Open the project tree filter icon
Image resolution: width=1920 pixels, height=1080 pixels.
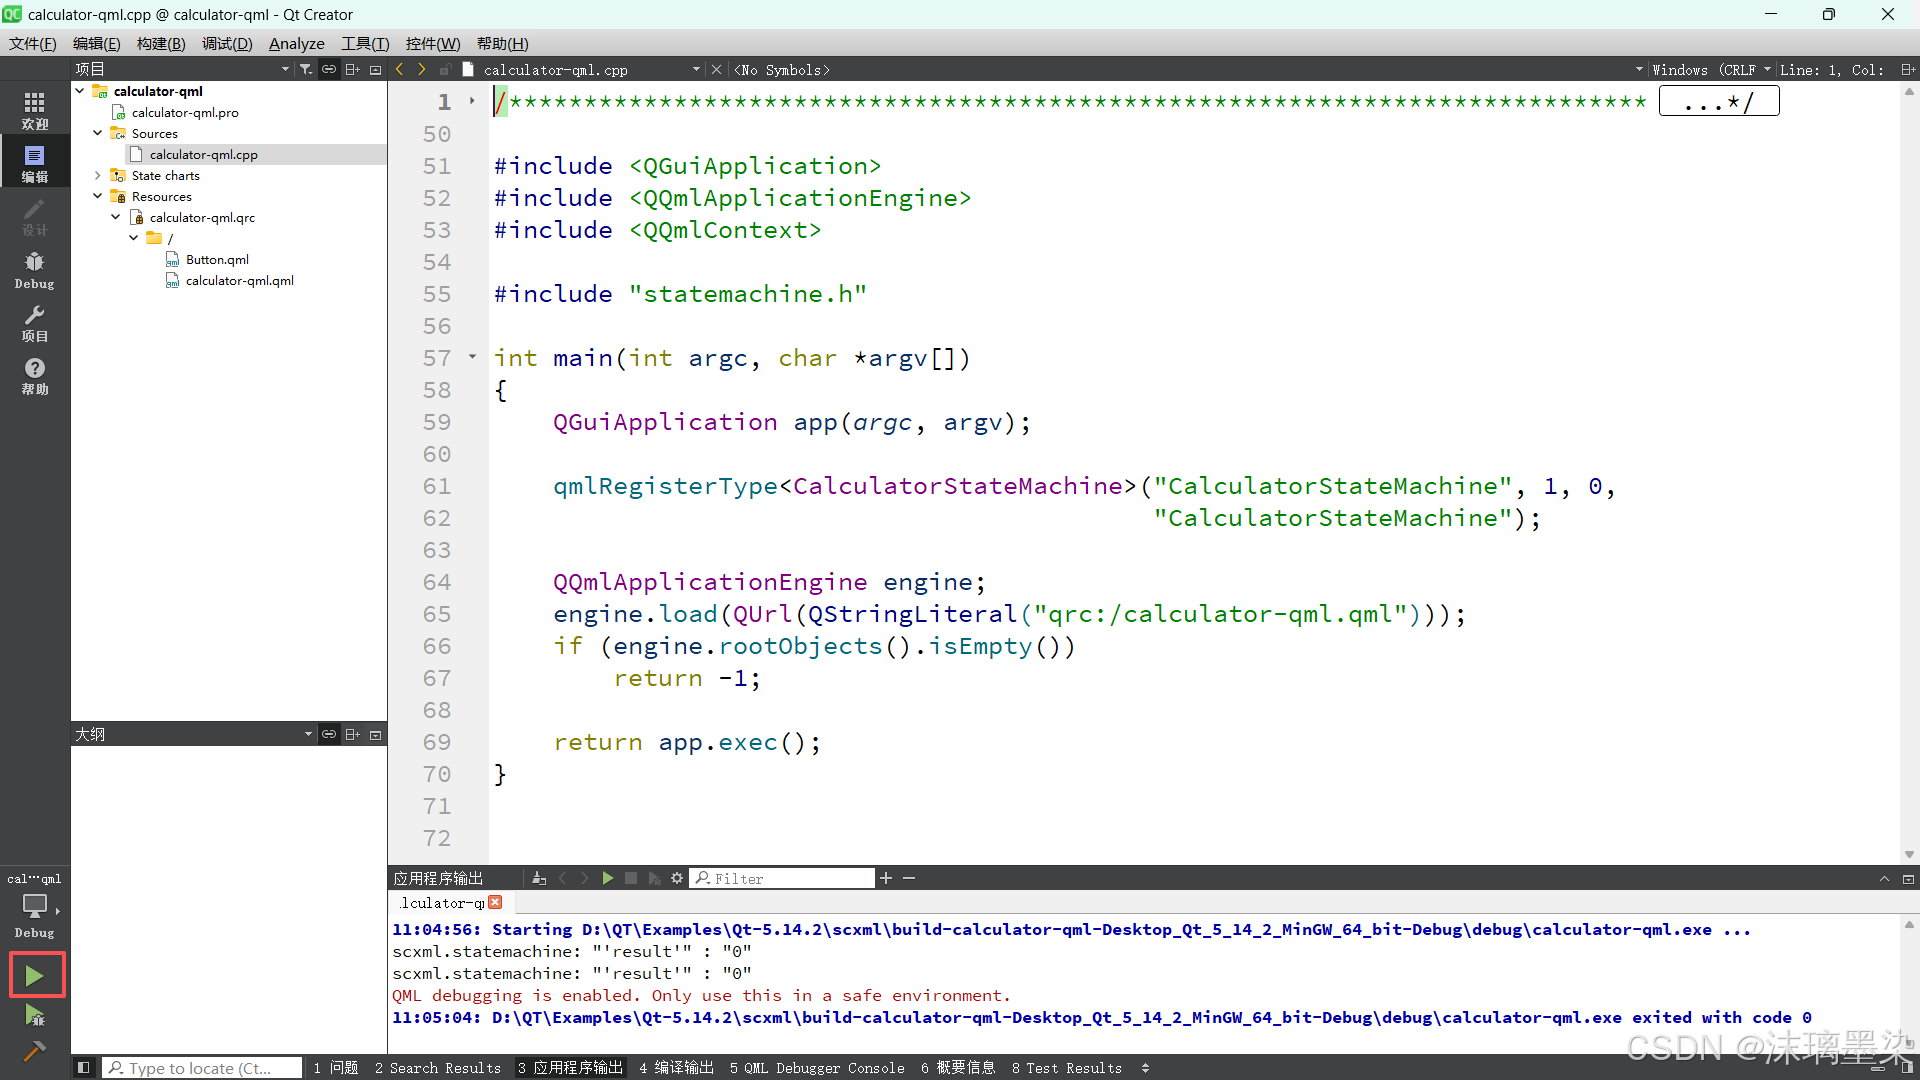(x=306, y=69)
